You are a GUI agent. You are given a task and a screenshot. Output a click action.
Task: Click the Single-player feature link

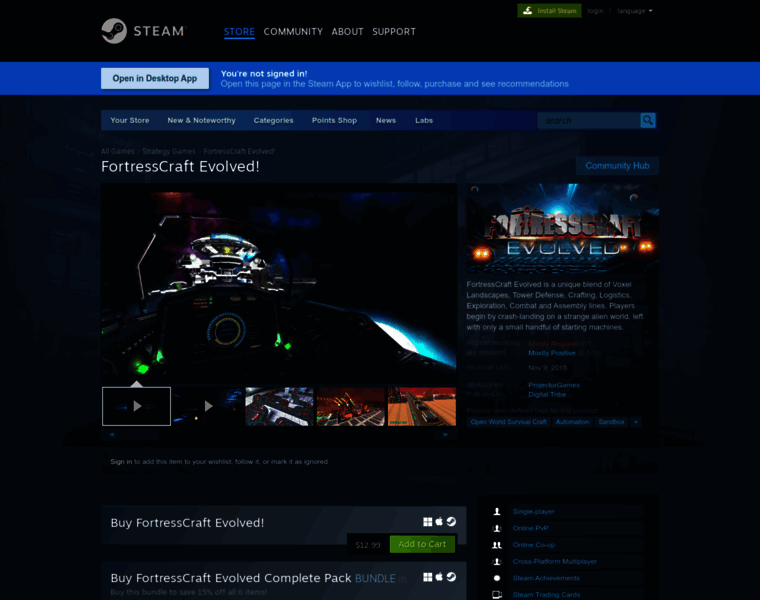click(533, 511)
